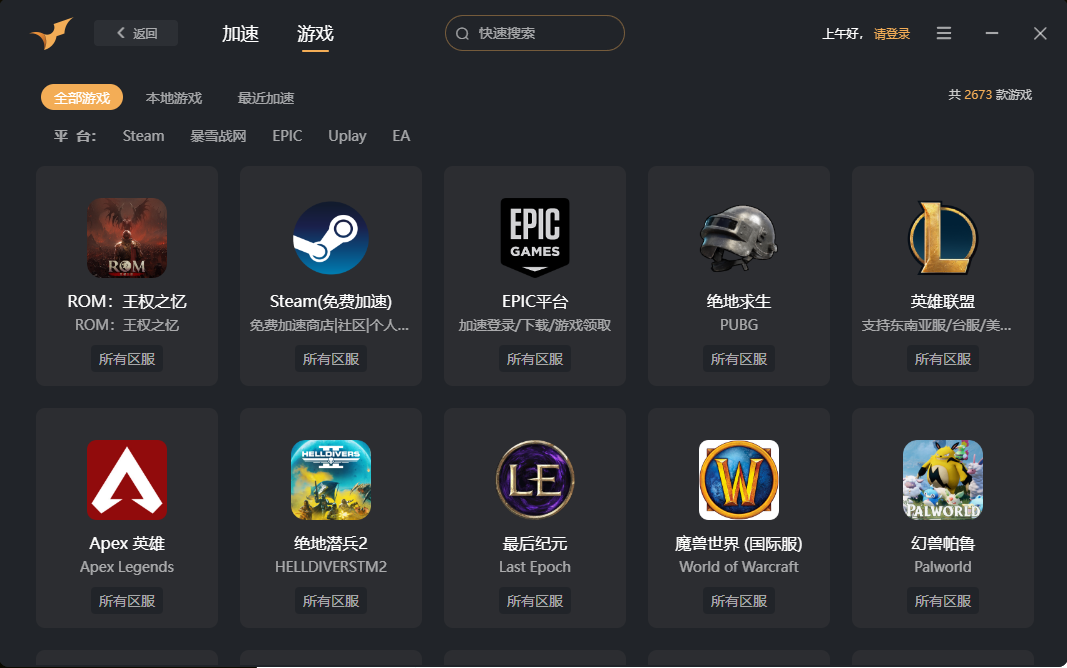Choose 所有区服 region for 英雄联盟
Screen dimensions: 1067x668
[x=942, y=359]
